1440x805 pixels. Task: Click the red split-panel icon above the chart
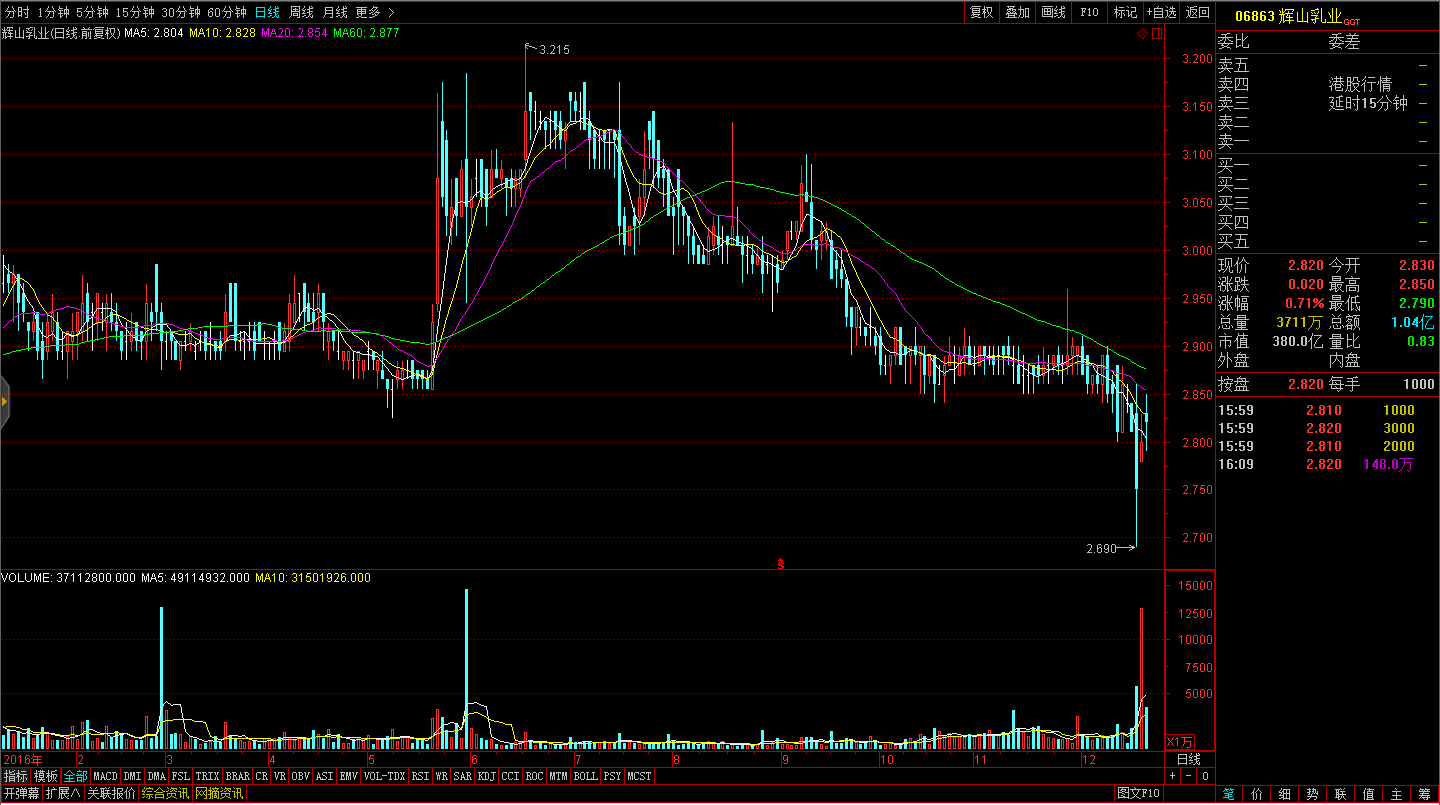(1157, 34)
